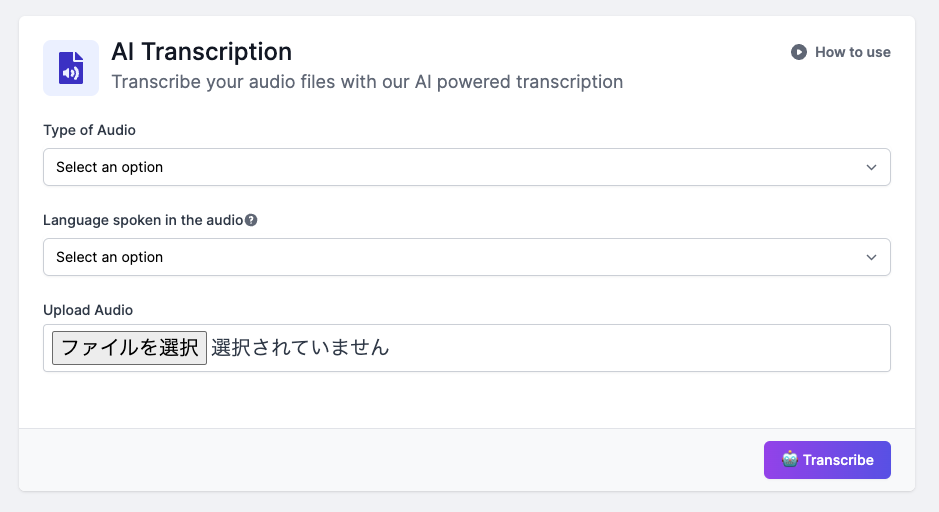Click the 選択されていません file status text
Viewport: 939px width, 512px height.
coord(300,348)
